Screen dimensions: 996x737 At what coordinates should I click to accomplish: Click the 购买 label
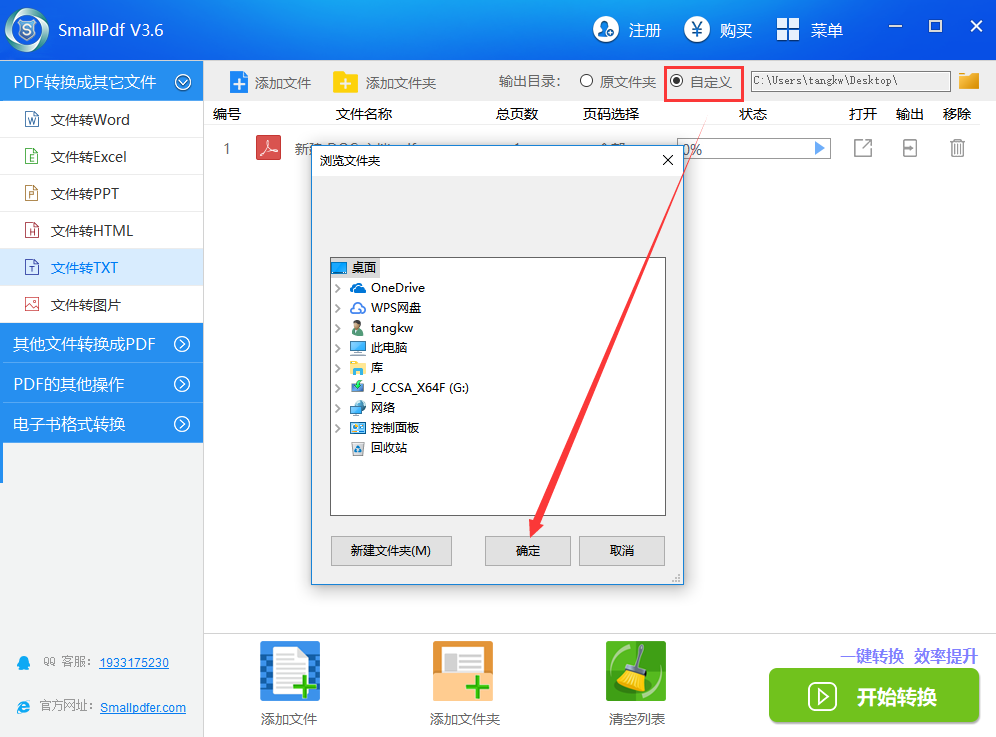tap(736, 30)
